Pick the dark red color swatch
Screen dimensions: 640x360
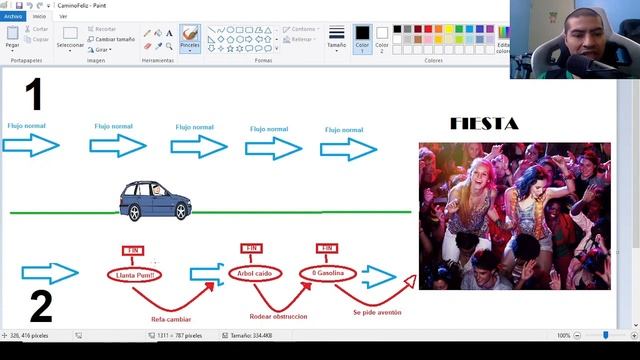(418, 29)
